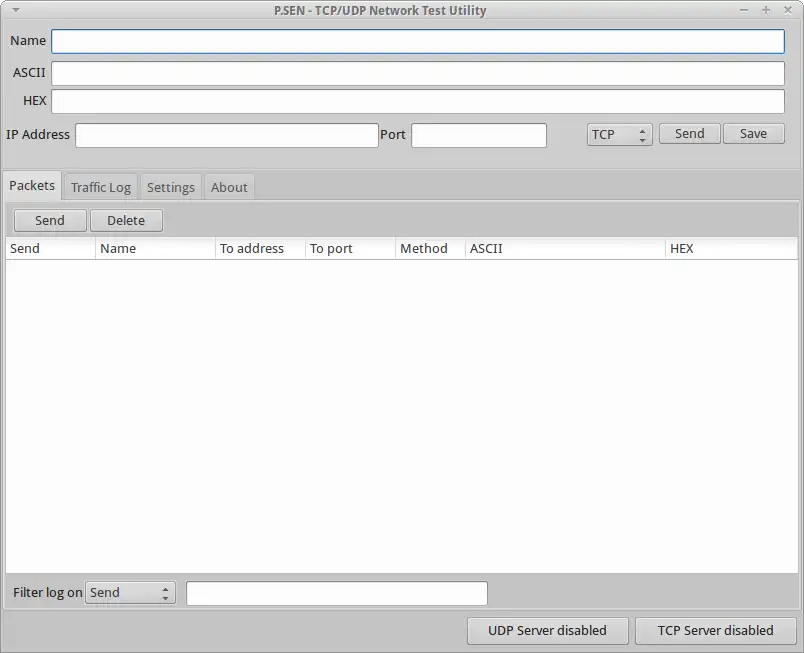Sort by the Send column header
Screen dimensions: 804x653
50,249
